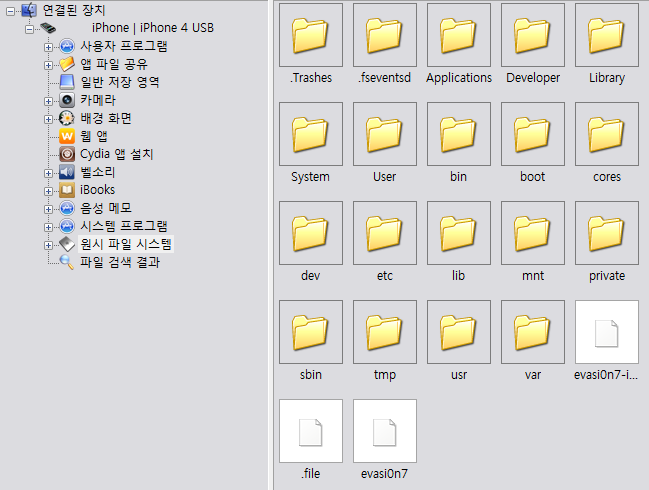The height and width of the screenshot is (490, 649).
Task: Expand the 원시 파일 시스템 node
Action: click(48, 245)
